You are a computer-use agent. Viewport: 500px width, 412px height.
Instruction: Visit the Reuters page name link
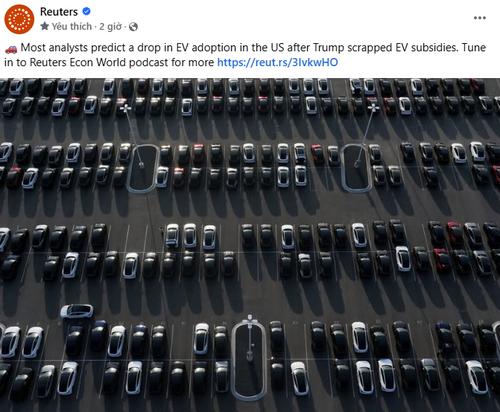tap(59, 12)
